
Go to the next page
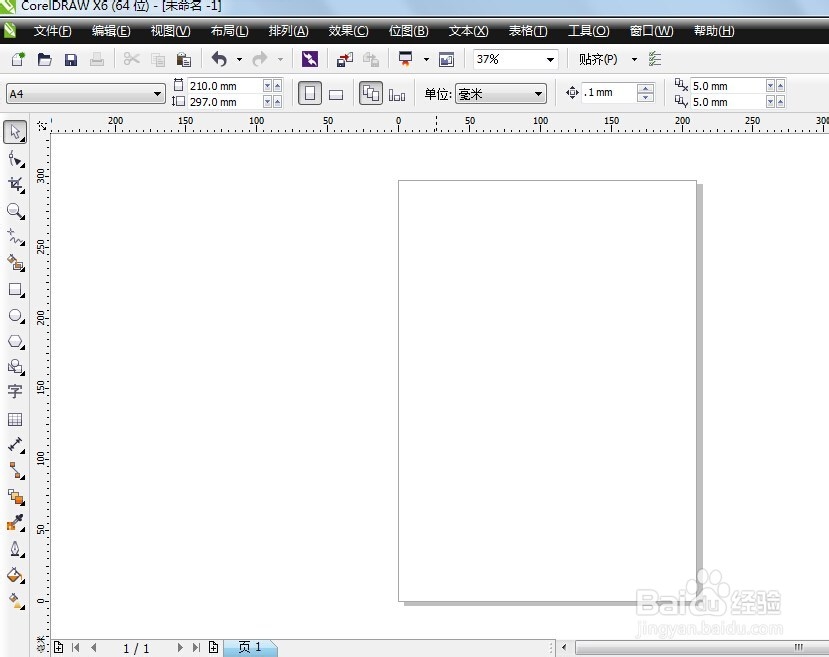point(180,647)
